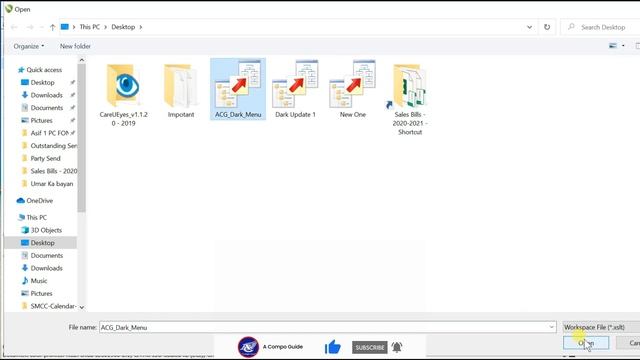Click Desktop in breadcrumb path
The width and height of the screenshot is (640, 360).
click(x=123, y=27)
